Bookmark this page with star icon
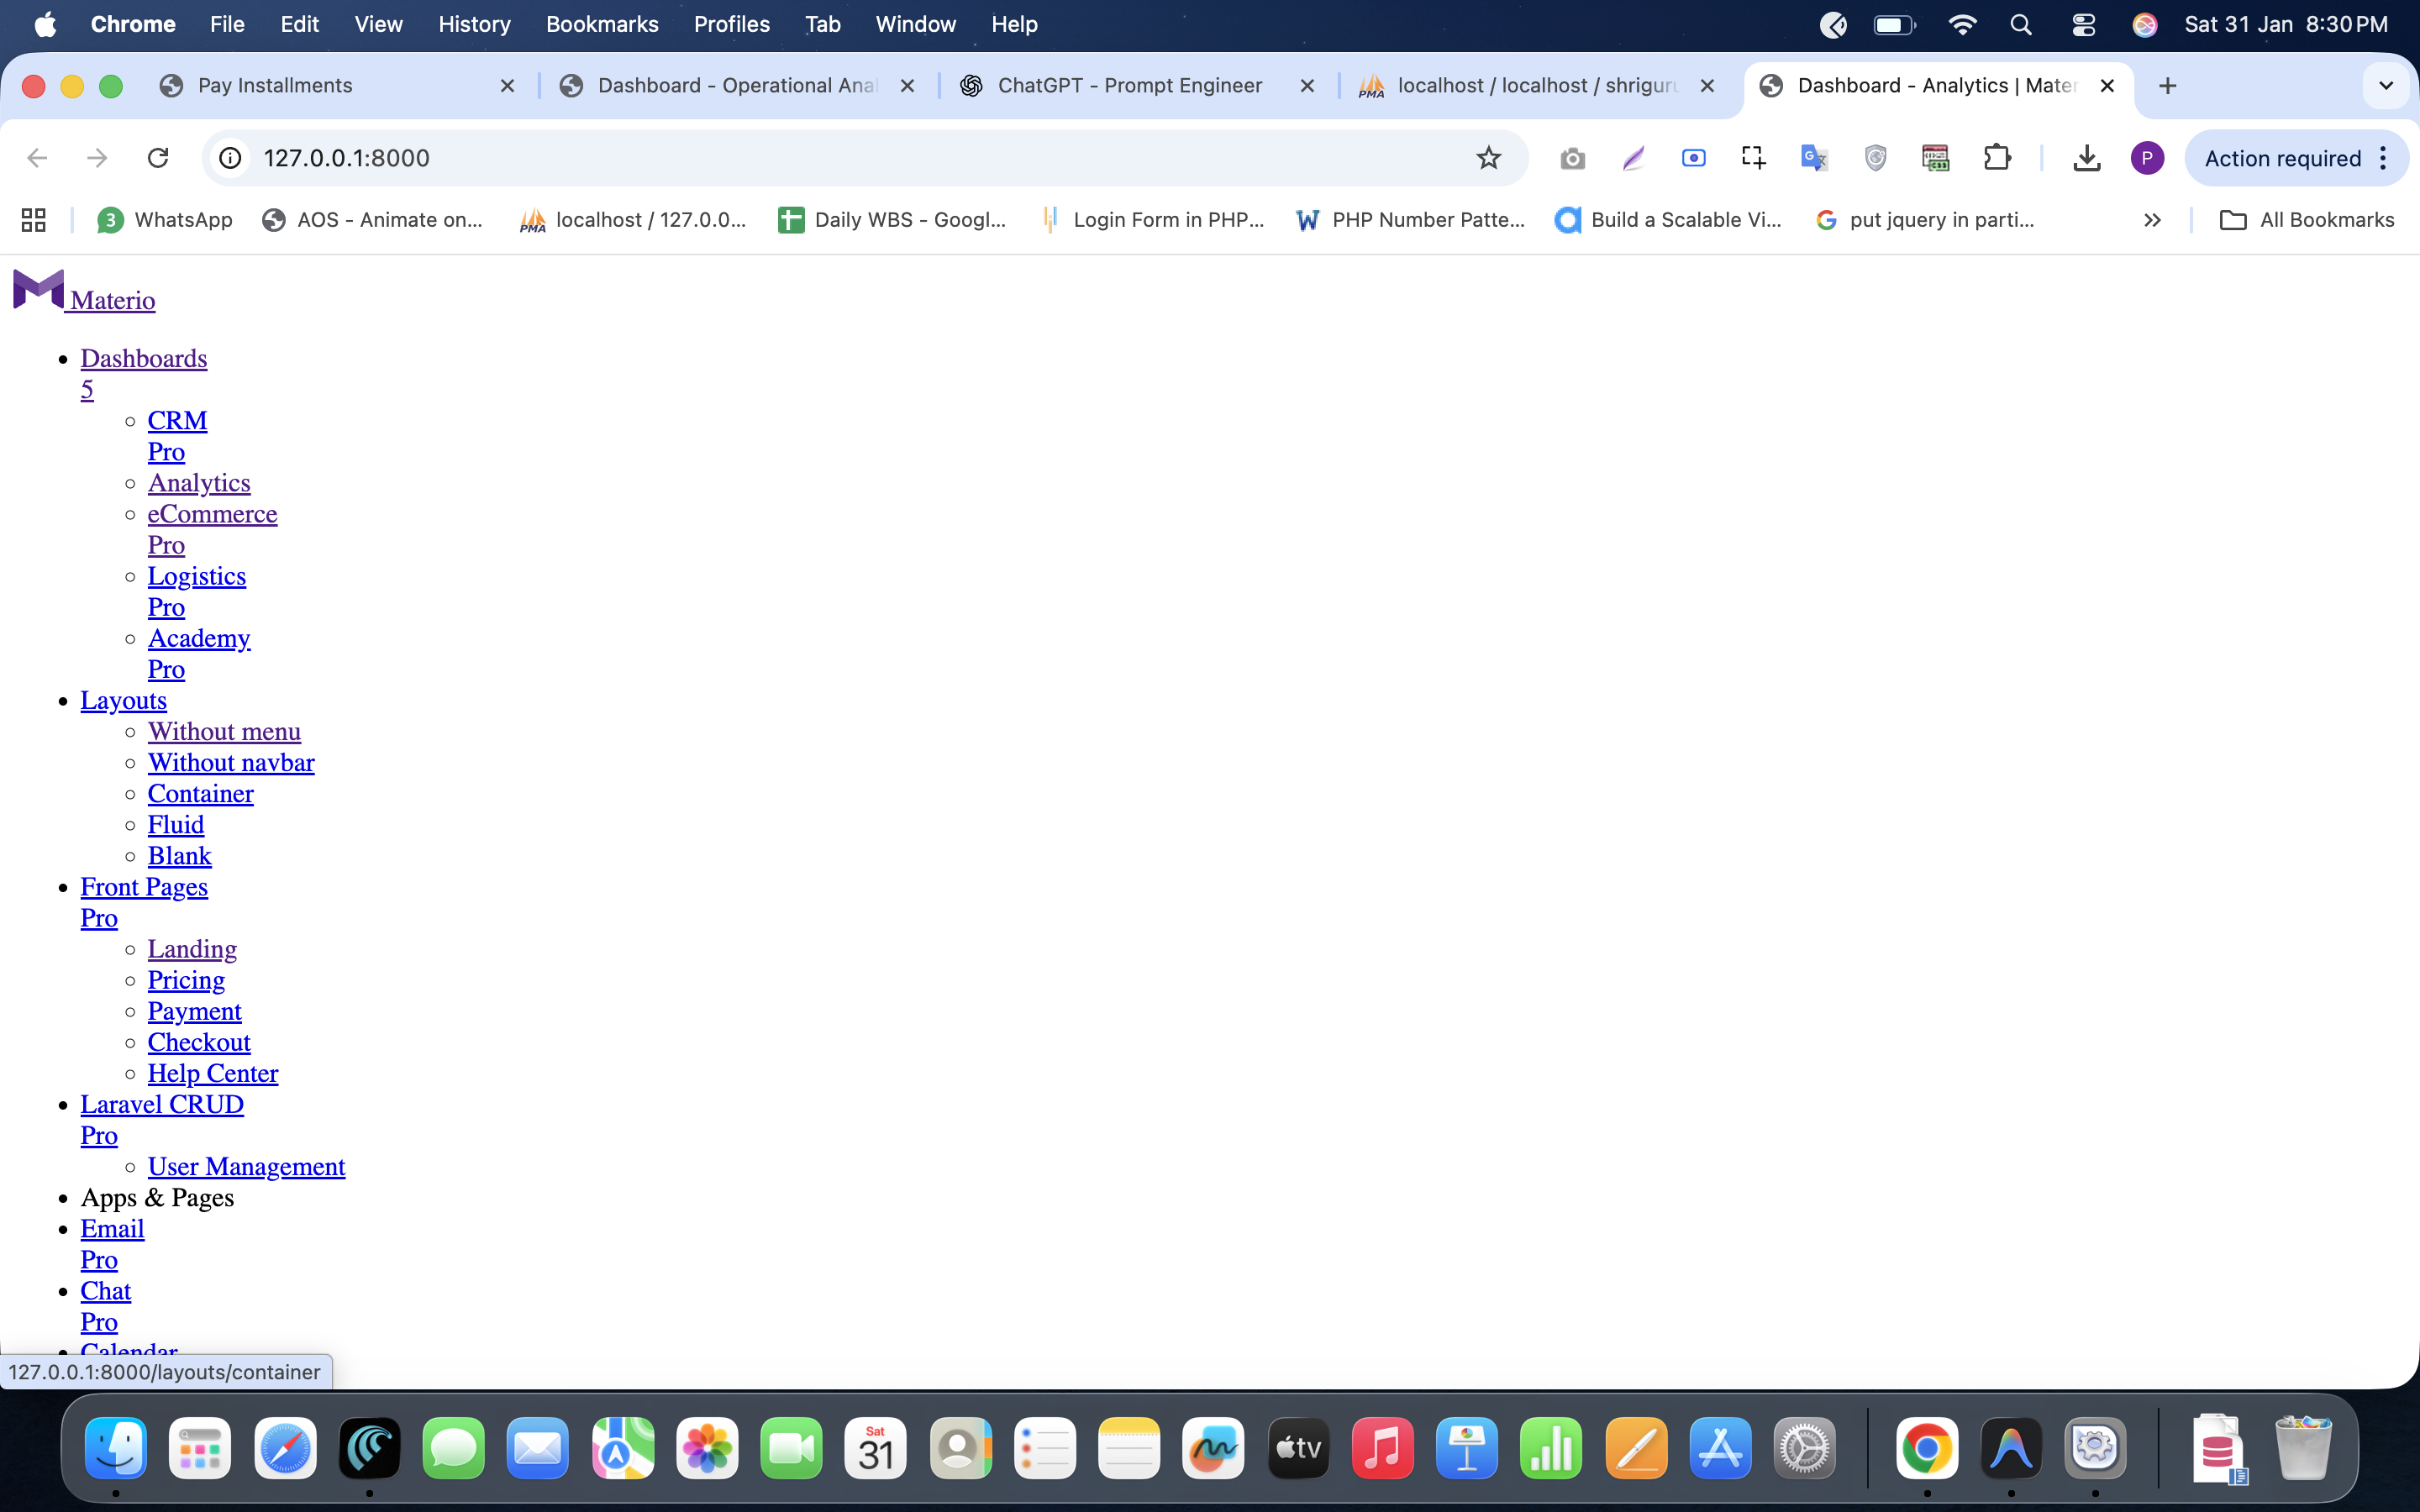This screenshot has width=2420, height=1512. 1488,158
